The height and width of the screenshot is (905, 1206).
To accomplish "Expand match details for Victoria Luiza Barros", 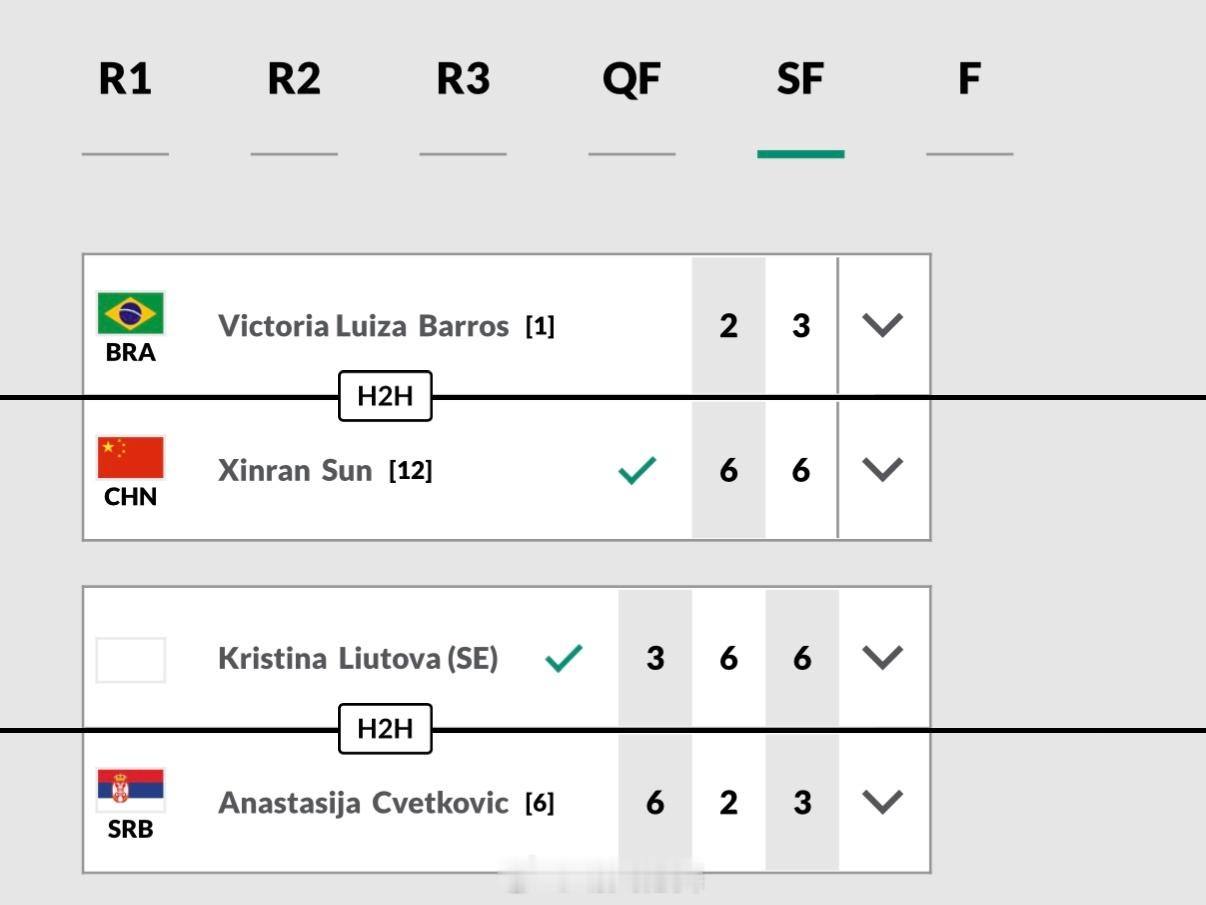I will click(x=882, y=324).
